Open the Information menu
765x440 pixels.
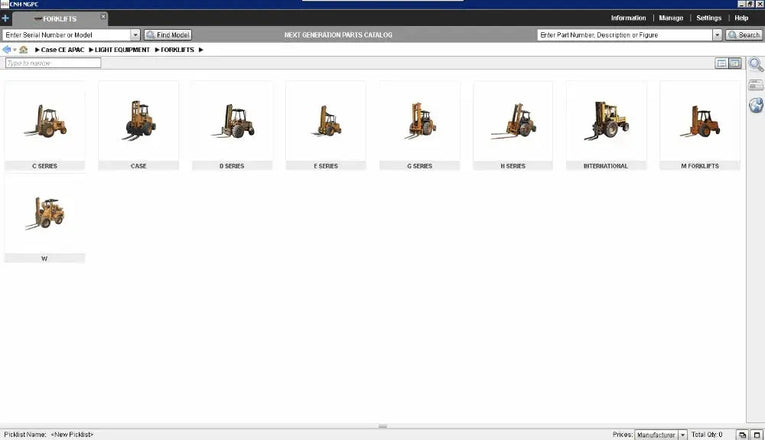pos(628,18)
